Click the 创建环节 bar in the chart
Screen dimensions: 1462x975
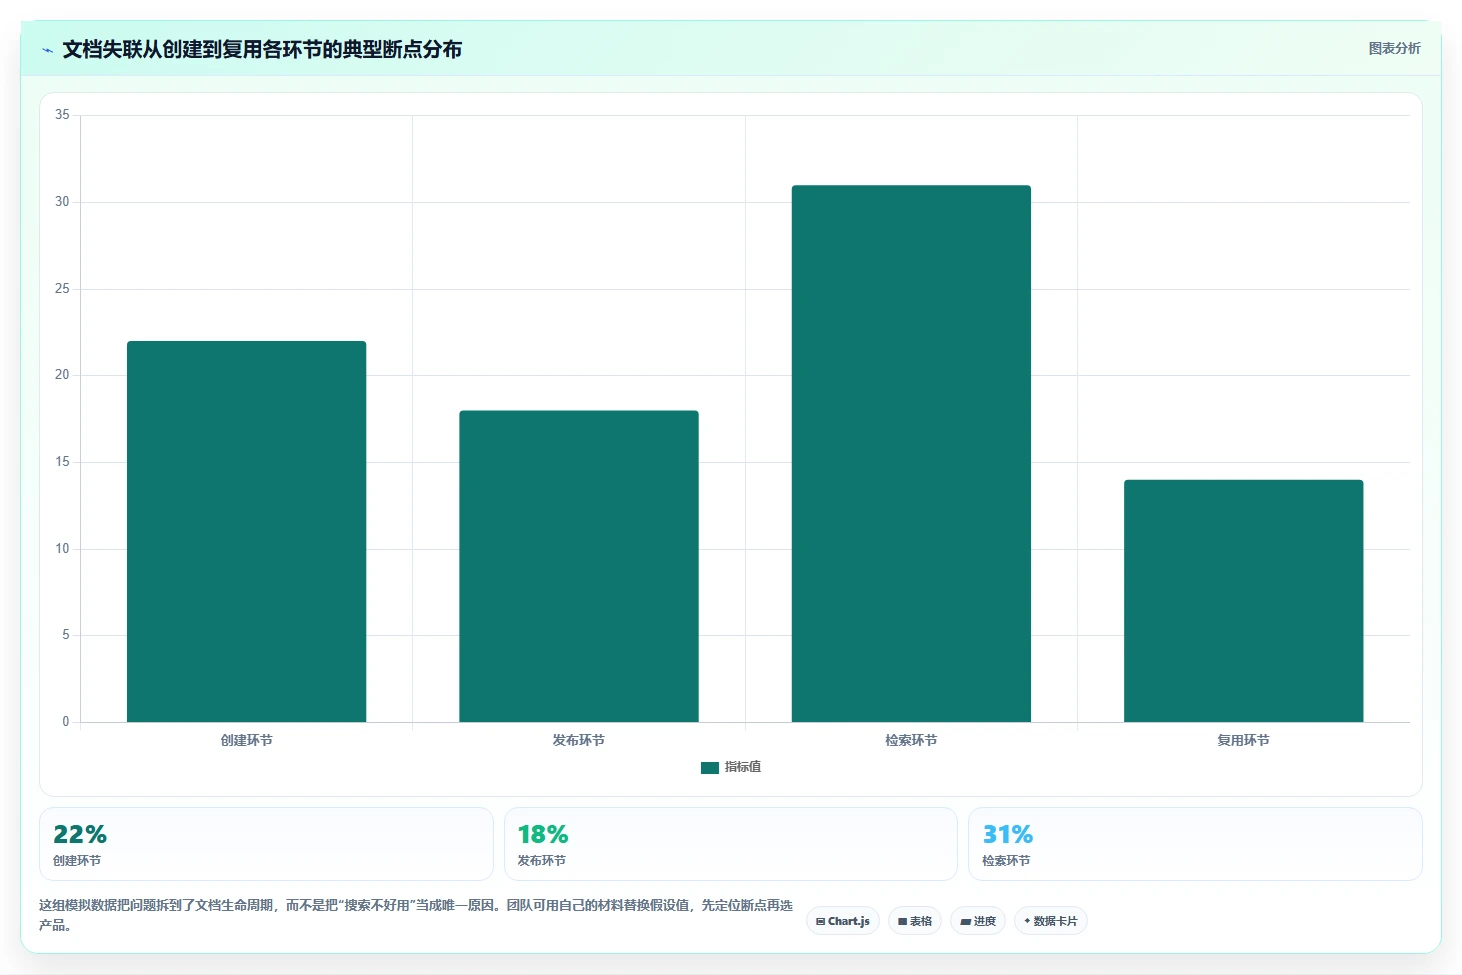pos(246,531)
